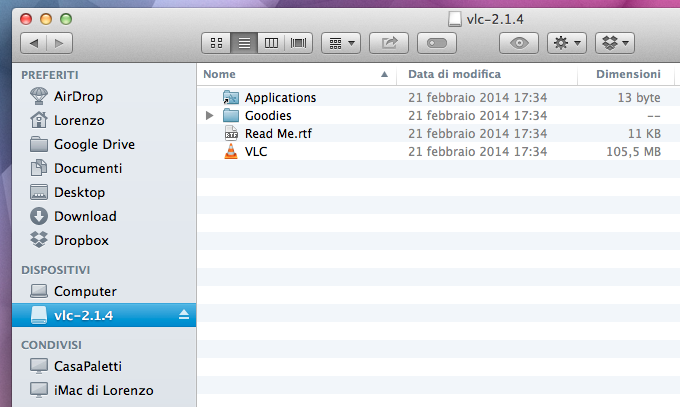
Task: Click the AirDrop parachute icon
Action: coord(39,96)
